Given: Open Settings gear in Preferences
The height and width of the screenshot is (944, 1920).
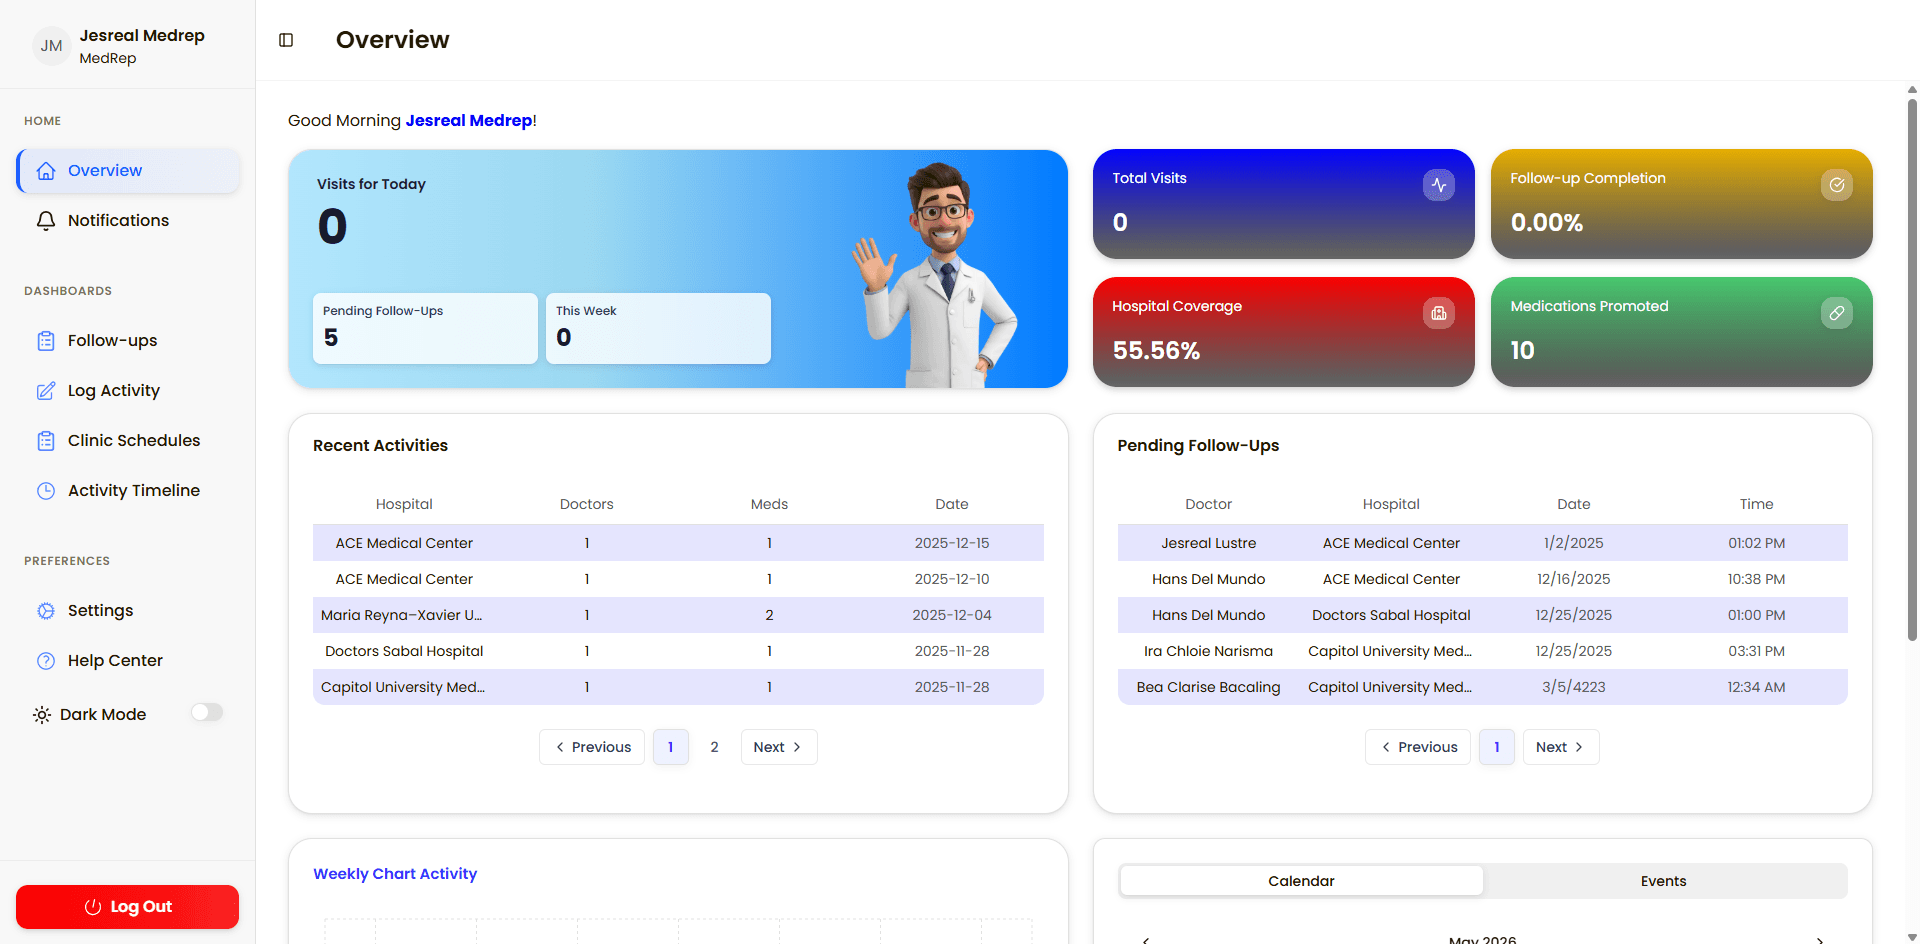Looking at the screenshot, I should (46, 610).
